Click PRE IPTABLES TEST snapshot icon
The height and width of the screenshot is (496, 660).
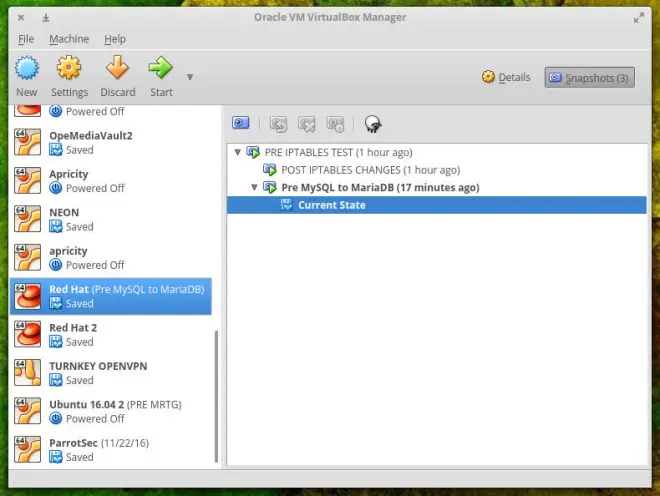click(x=253, y=152)
